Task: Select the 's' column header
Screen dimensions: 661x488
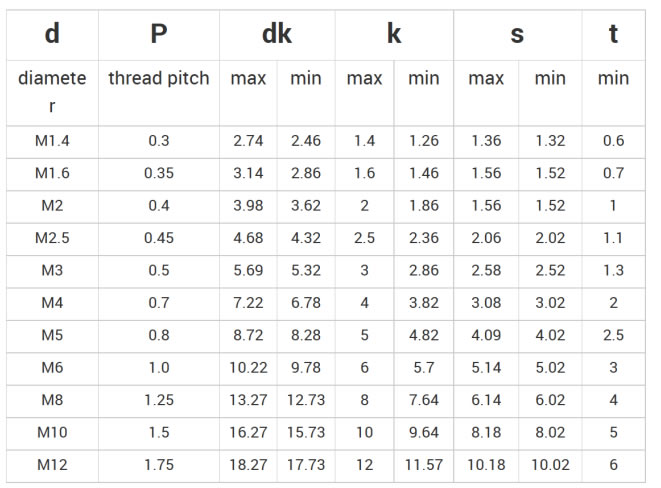Action: (517, 34)
